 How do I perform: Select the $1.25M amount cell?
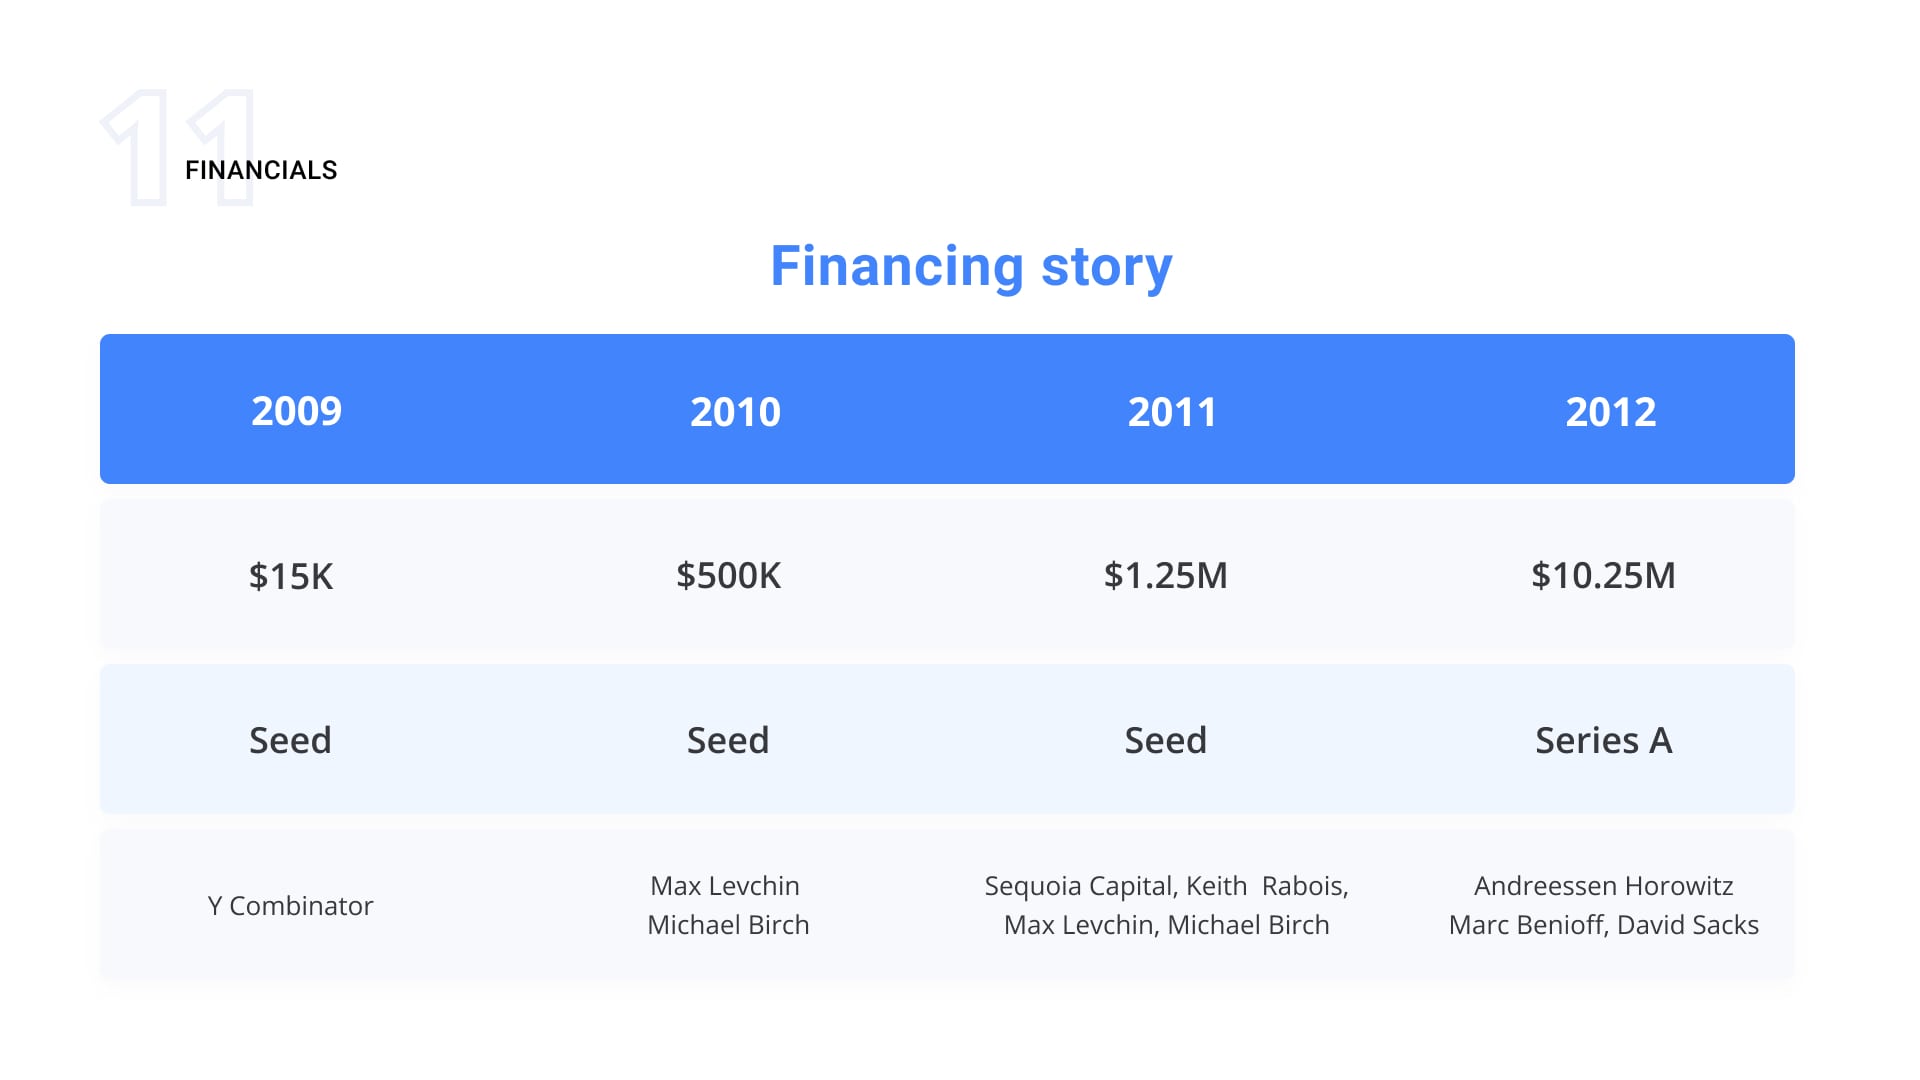[1165, 575]
